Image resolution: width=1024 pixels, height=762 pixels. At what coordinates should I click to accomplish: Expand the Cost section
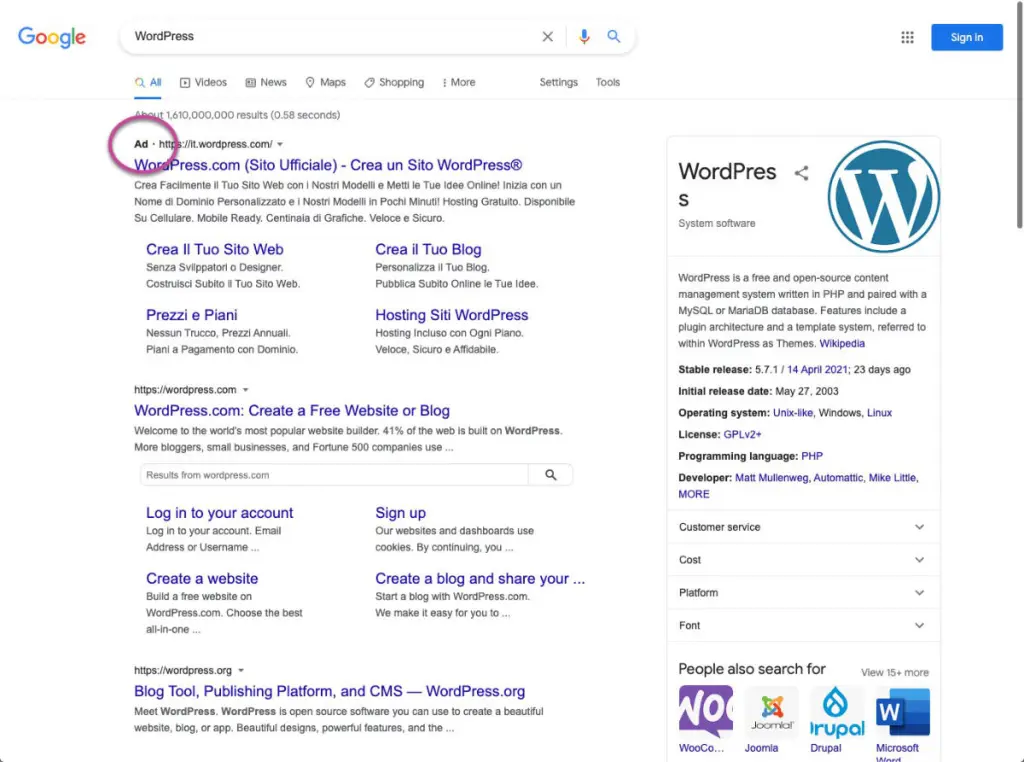(803, 560)
